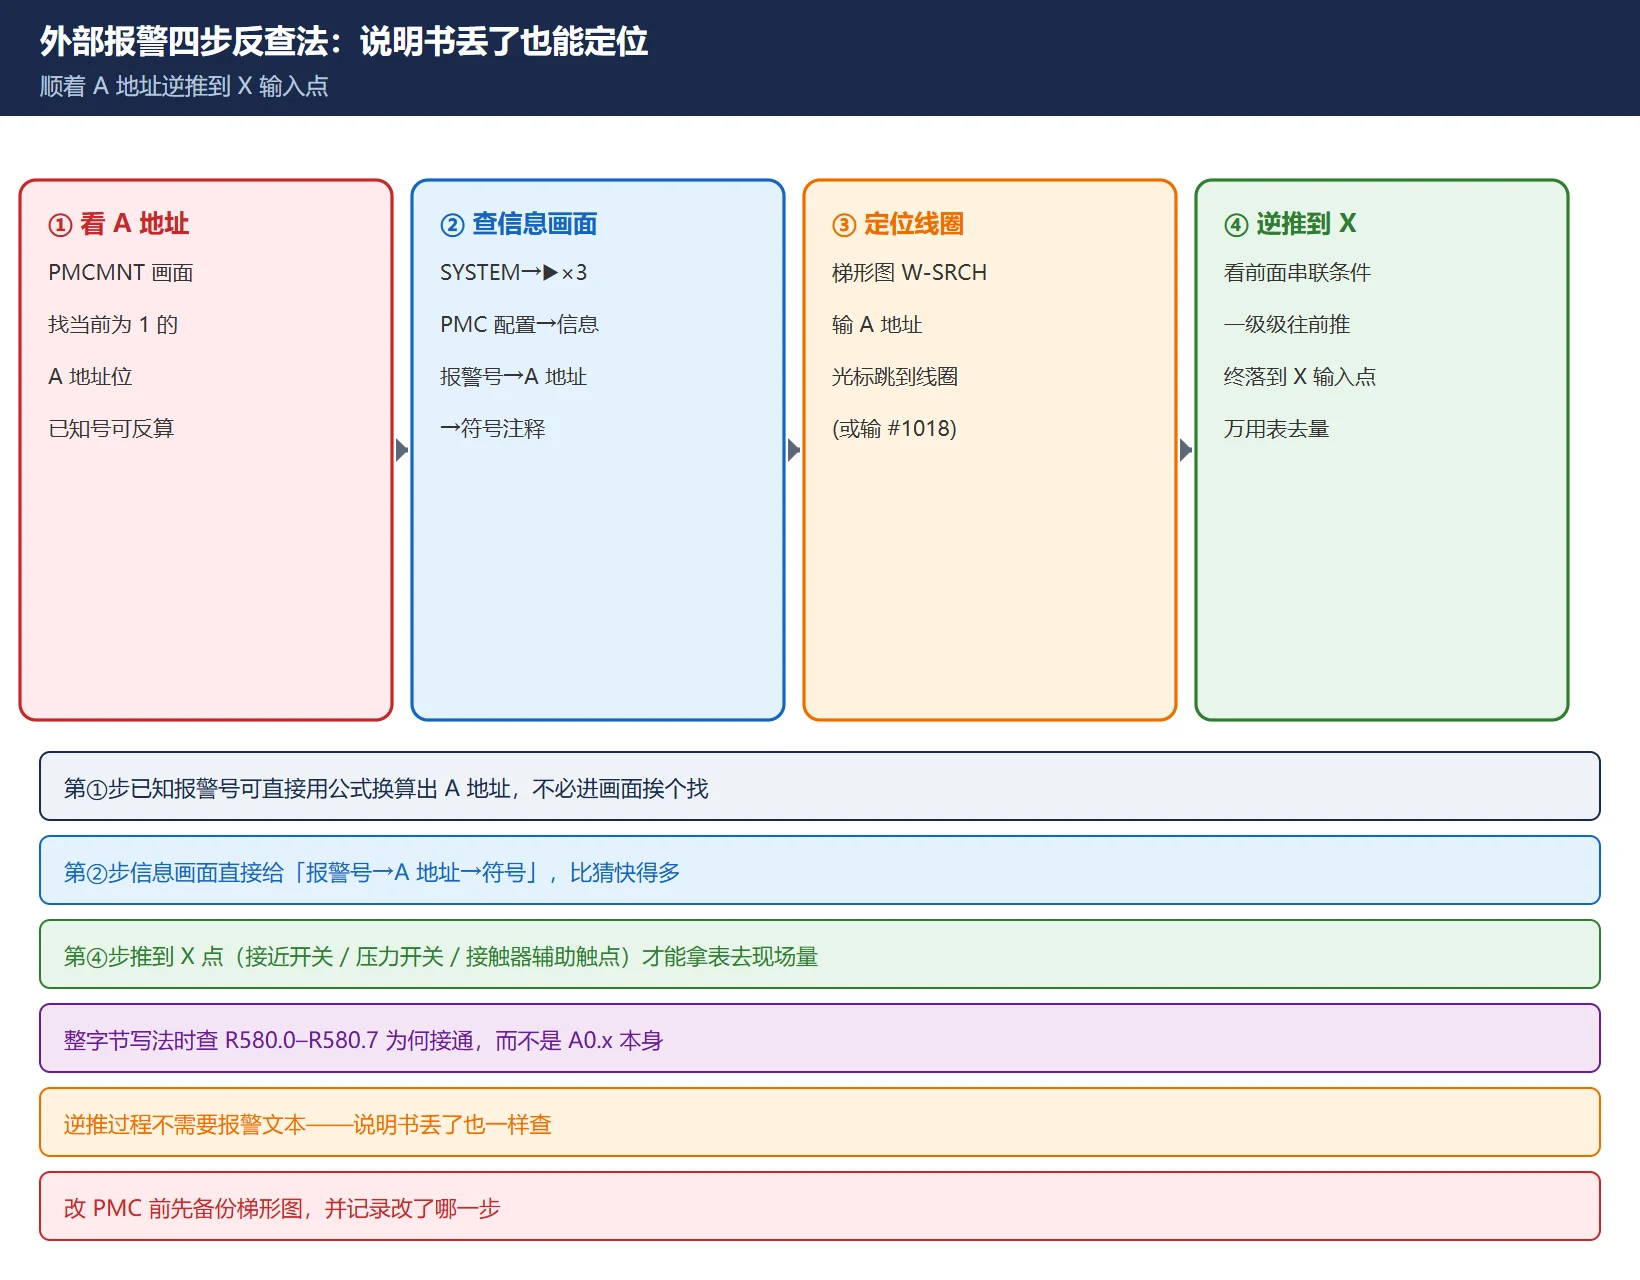Select step heading ③ 定位线圈
The width and height of the screenshot is (1640, 1280).
pyautogui.click(x=897, y=223)
